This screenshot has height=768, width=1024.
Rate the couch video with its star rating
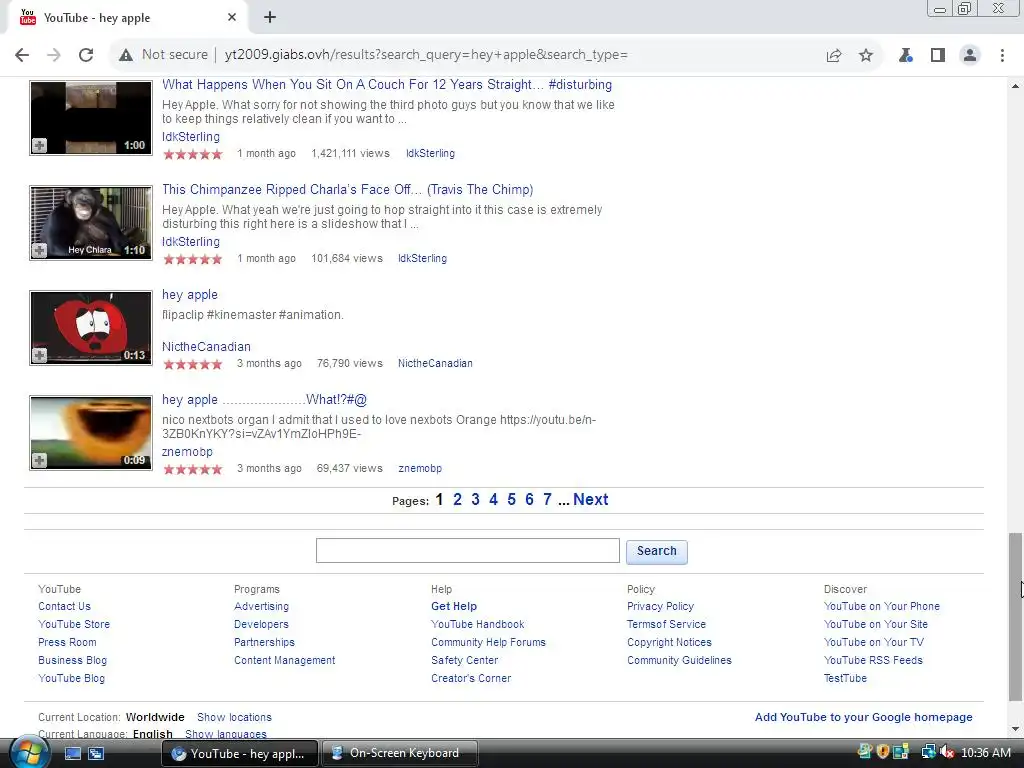193,154
